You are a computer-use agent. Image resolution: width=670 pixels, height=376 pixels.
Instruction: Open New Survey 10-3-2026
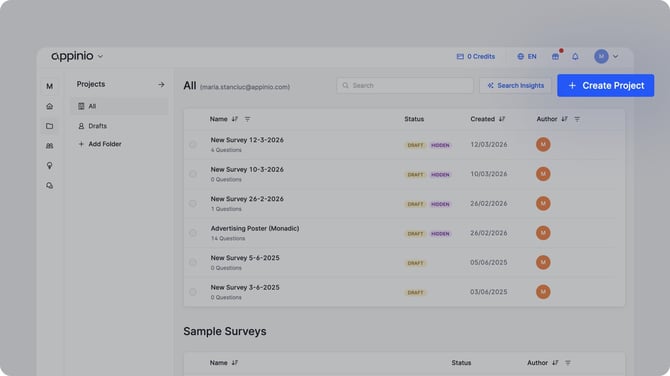click(247, 170)
